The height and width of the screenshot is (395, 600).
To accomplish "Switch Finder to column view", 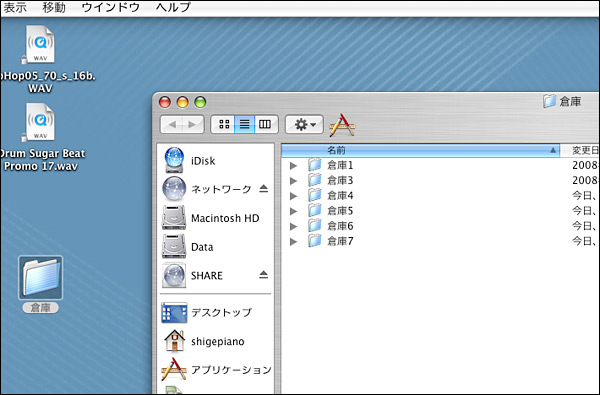I will click(265, 124).
